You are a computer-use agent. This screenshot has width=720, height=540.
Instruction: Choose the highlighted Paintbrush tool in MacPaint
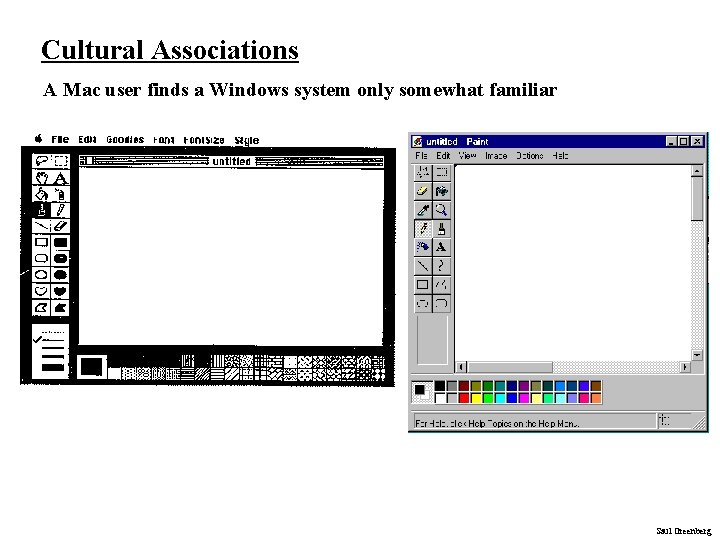(x=42, y=210)
